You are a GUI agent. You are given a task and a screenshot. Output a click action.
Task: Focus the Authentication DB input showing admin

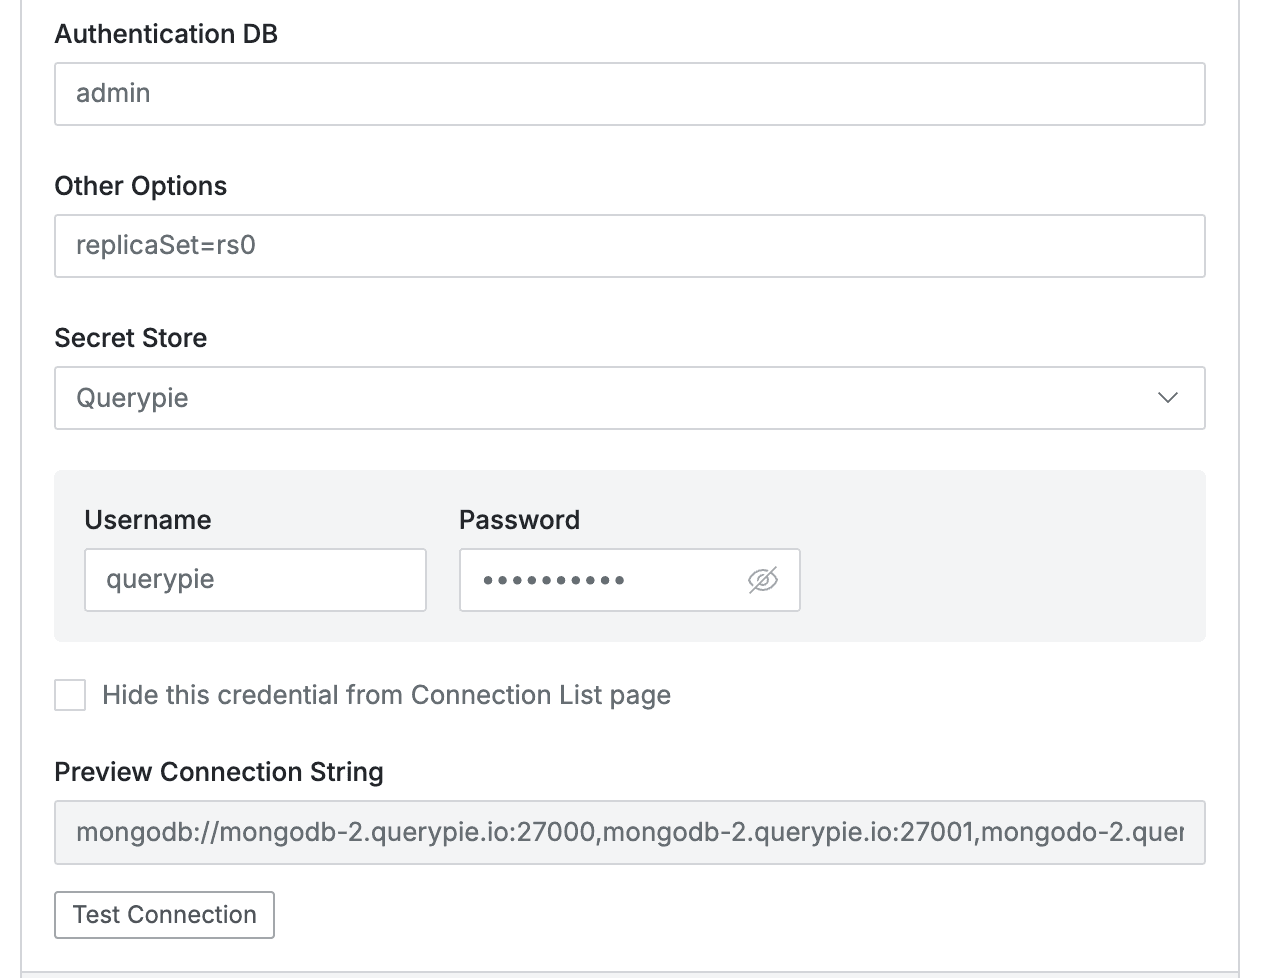(629, 93)
